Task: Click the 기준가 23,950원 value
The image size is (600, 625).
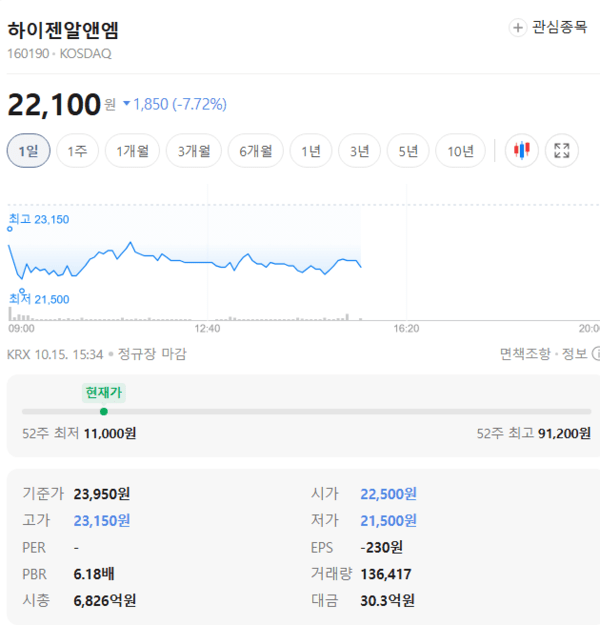Action: tap(102, 494)
